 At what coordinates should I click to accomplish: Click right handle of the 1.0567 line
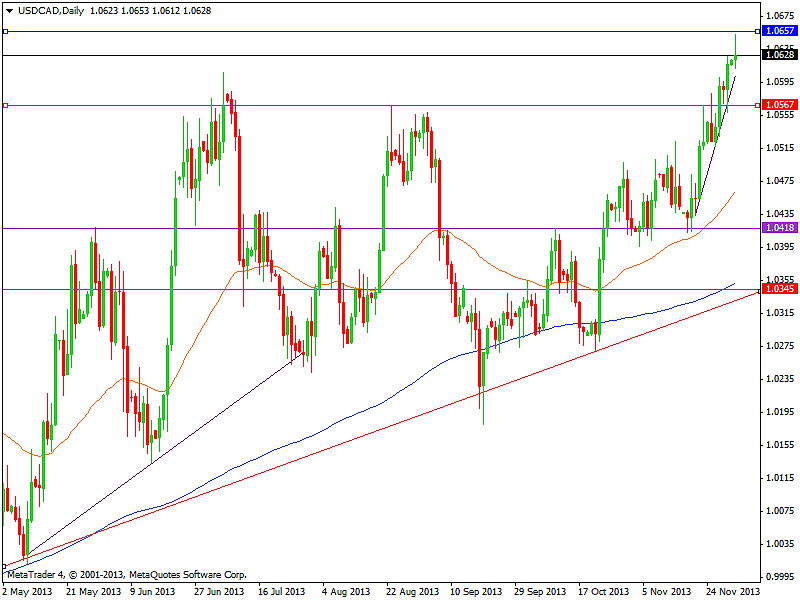point(757,105)
